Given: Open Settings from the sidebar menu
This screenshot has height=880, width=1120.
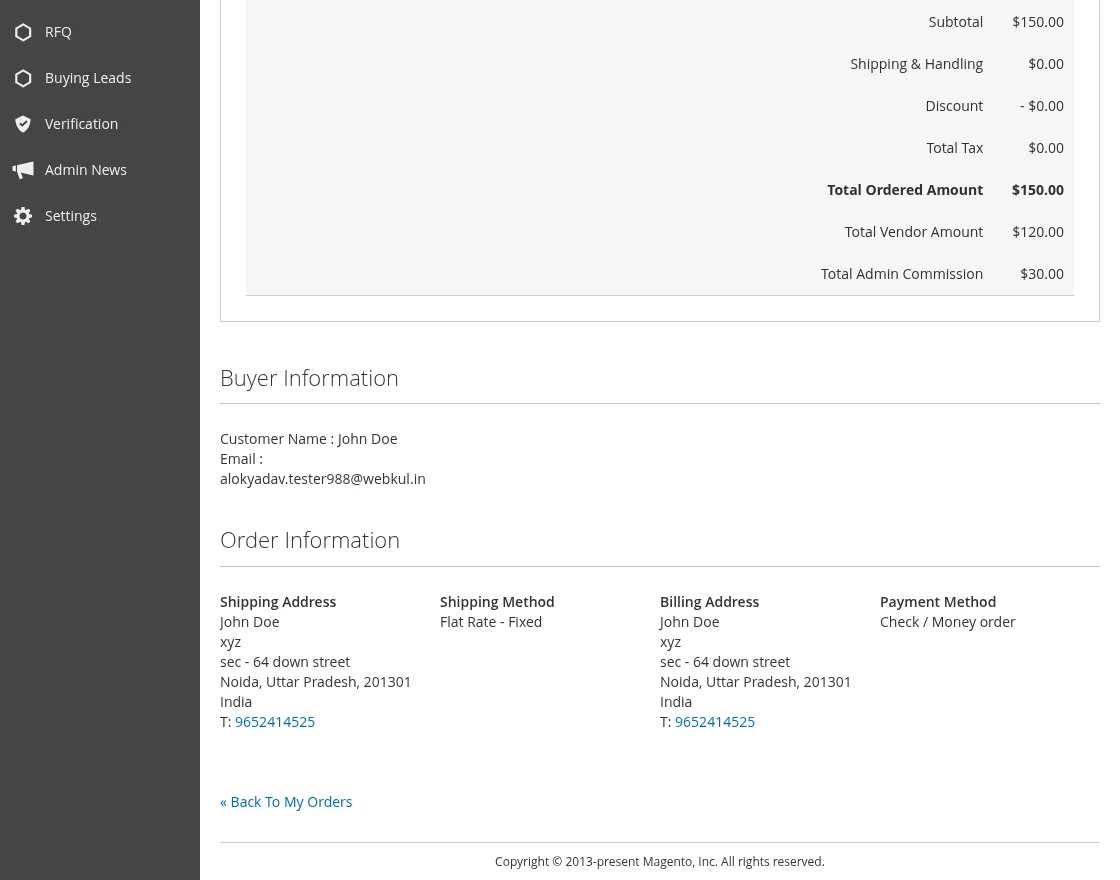Looking at the screenshot, I should [x=71, y=216].
